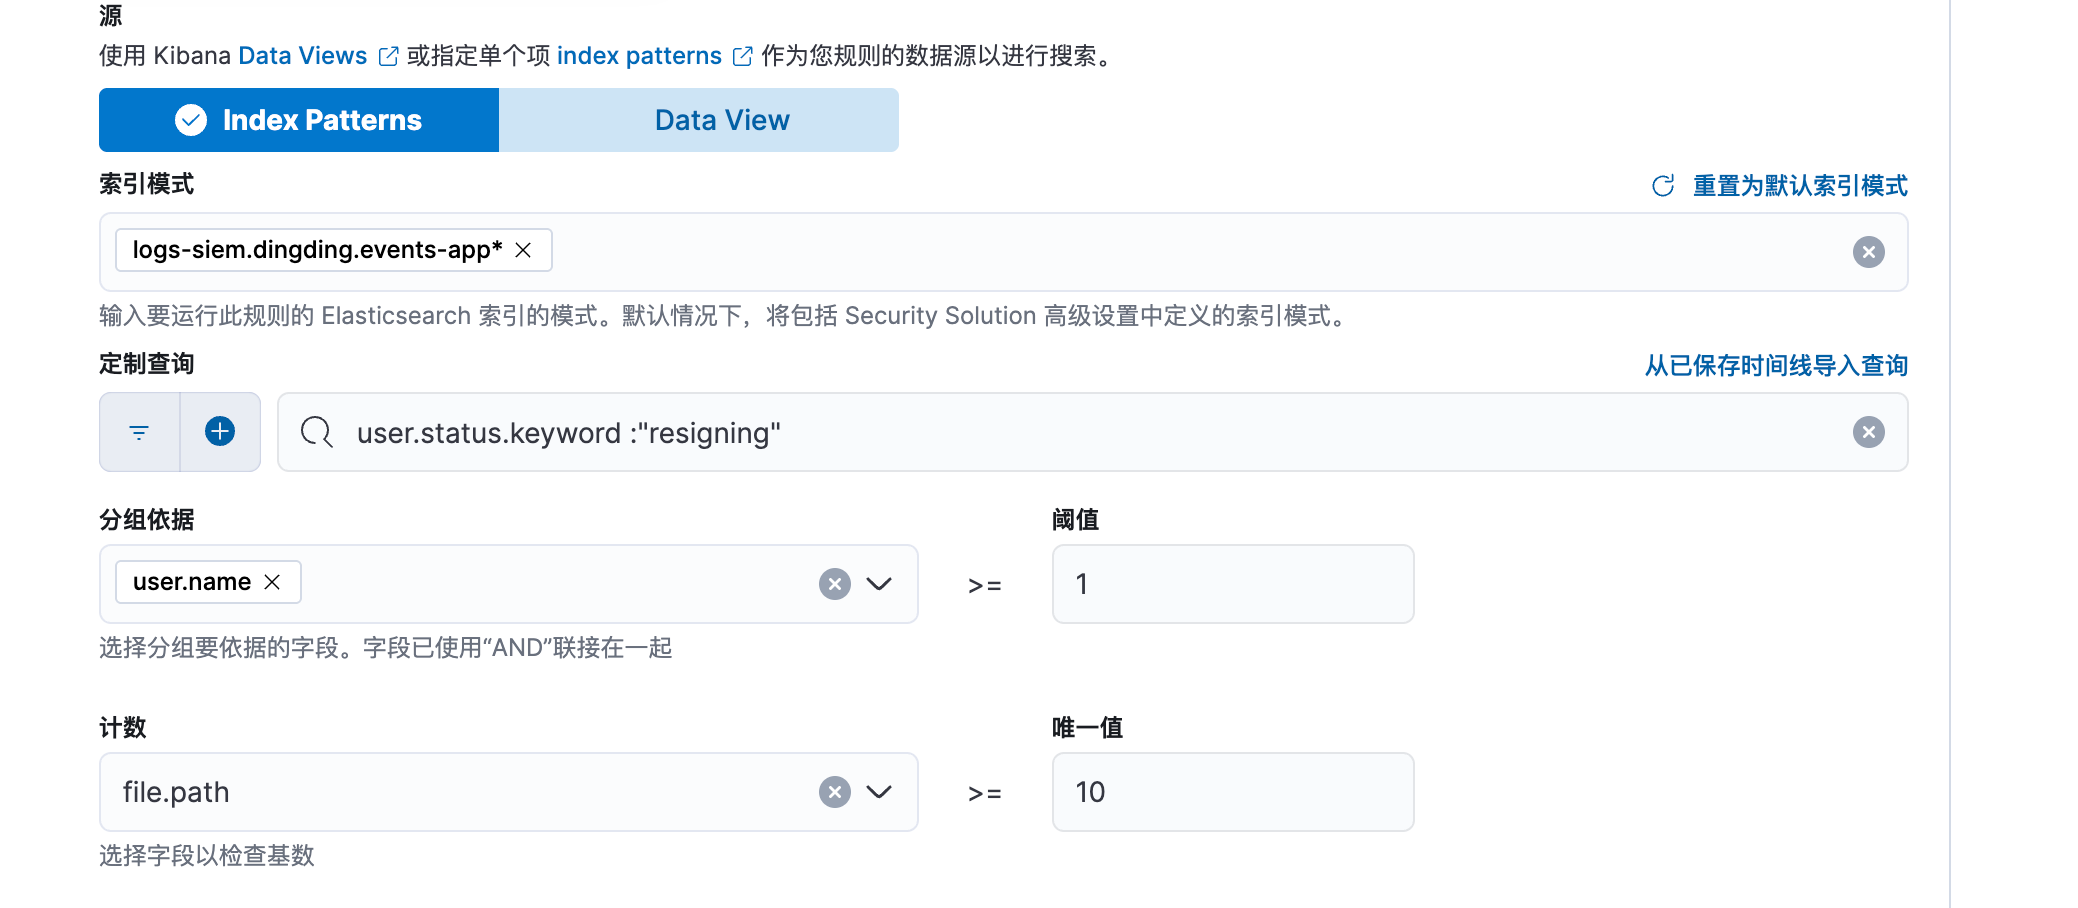The width and height of the screenshot is (2078, 908).
Task: Click import query from saved timeline
Action: tap(1776, 366)
